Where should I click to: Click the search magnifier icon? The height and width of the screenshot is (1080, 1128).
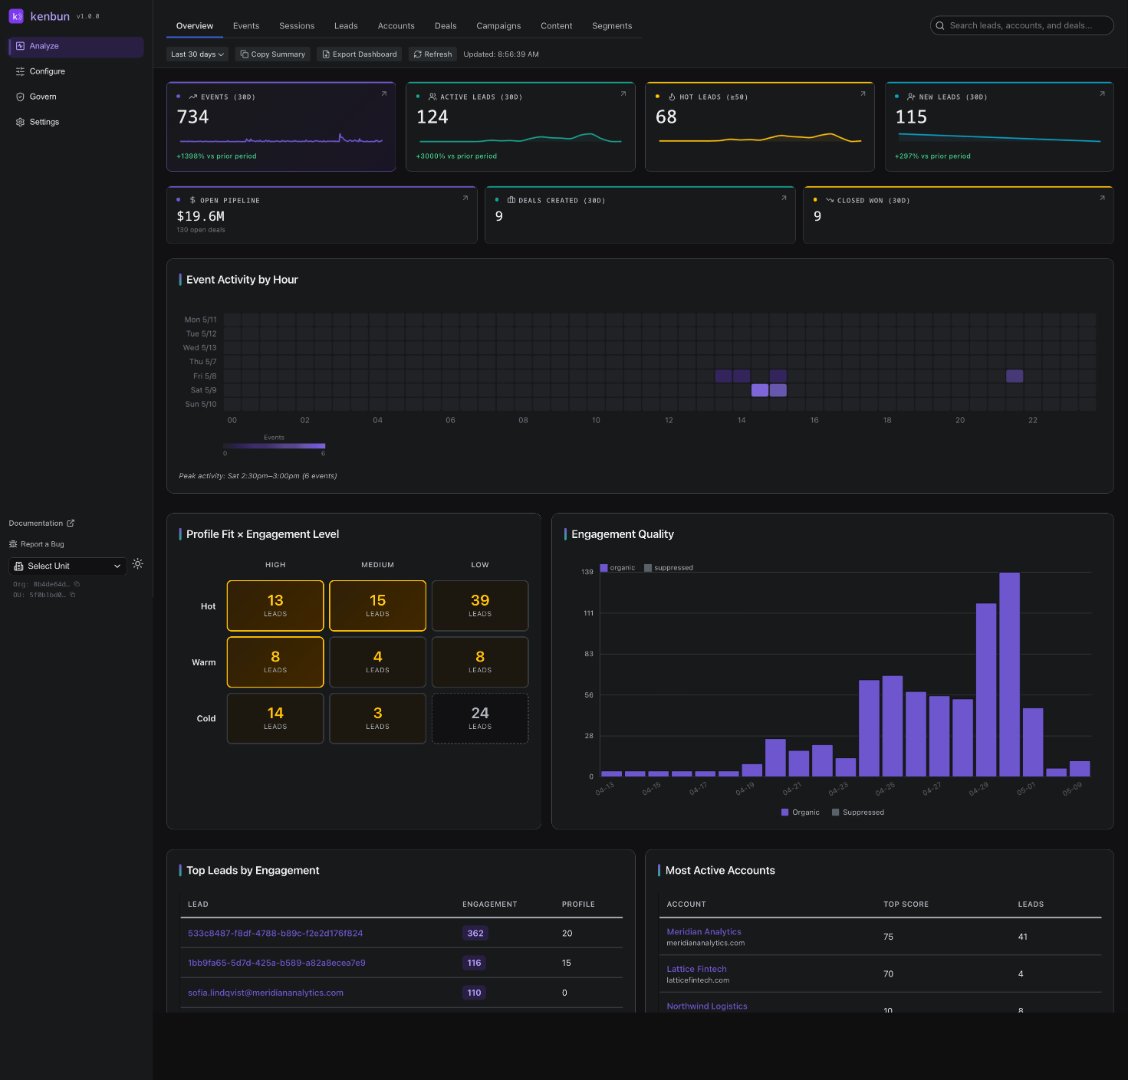[940, 25]
